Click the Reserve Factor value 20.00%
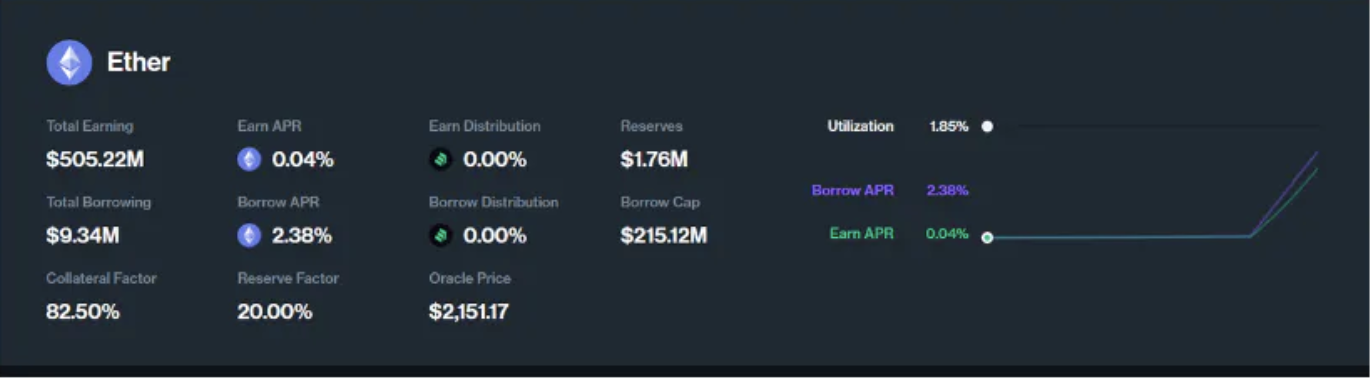1370x378 pixels. pos(275,311)
